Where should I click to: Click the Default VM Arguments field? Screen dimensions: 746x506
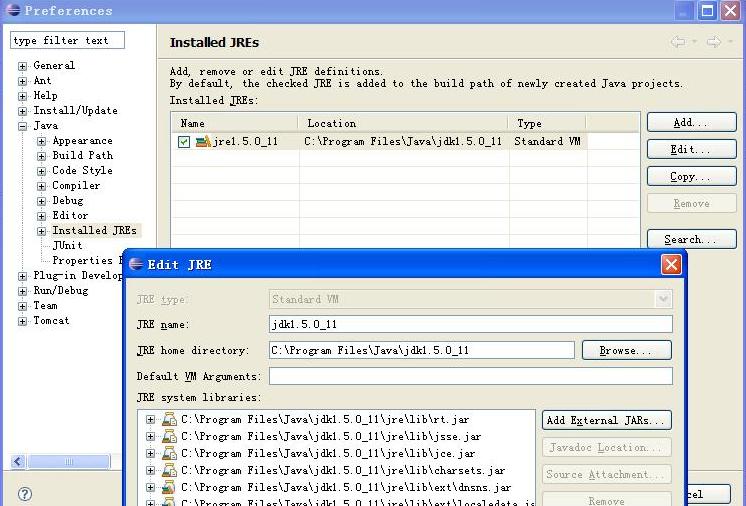pyautogui.click(x=471, y=376)
